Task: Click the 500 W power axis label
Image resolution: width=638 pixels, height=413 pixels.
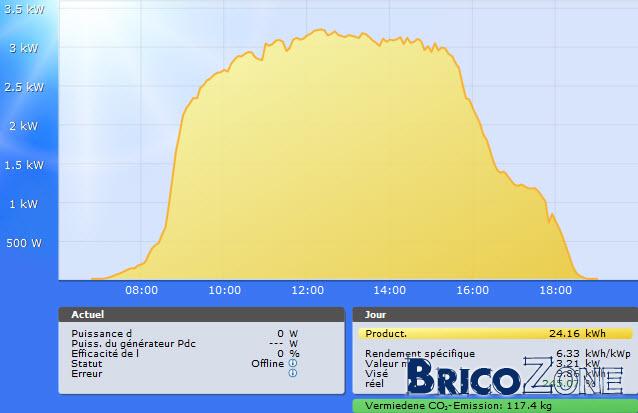Action: tap(24, 243)
